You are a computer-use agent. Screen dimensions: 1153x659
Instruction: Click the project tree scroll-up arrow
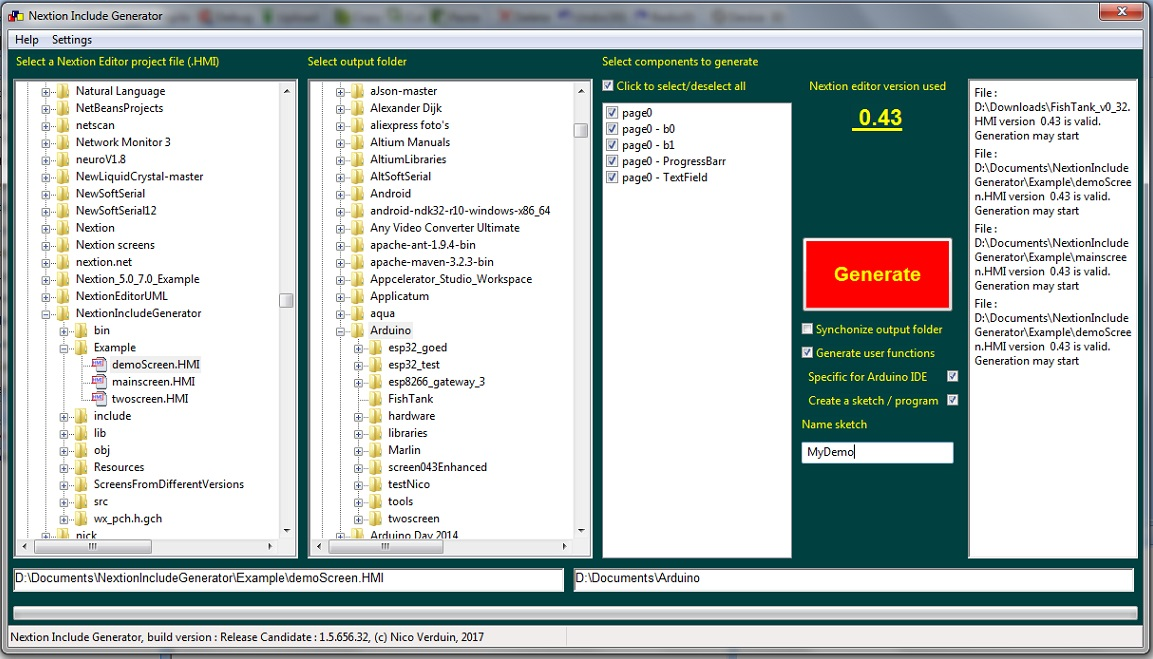pos(286,91)
